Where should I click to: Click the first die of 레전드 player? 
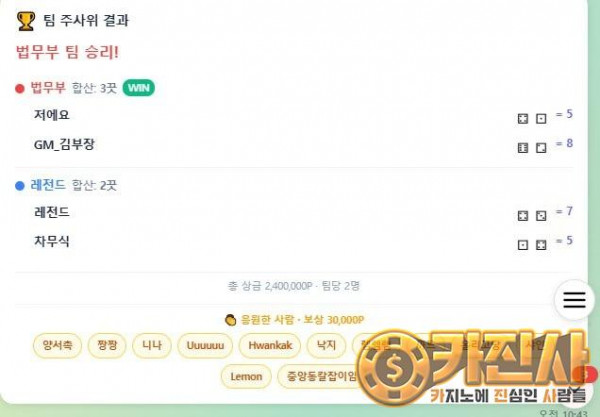tap(523, 216)
